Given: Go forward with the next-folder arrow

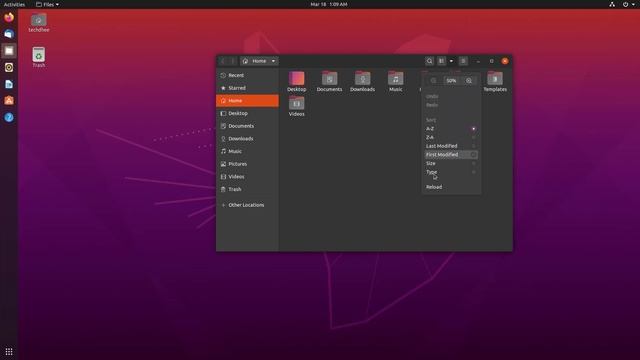Looking at the screenshot, I should 233,61.
